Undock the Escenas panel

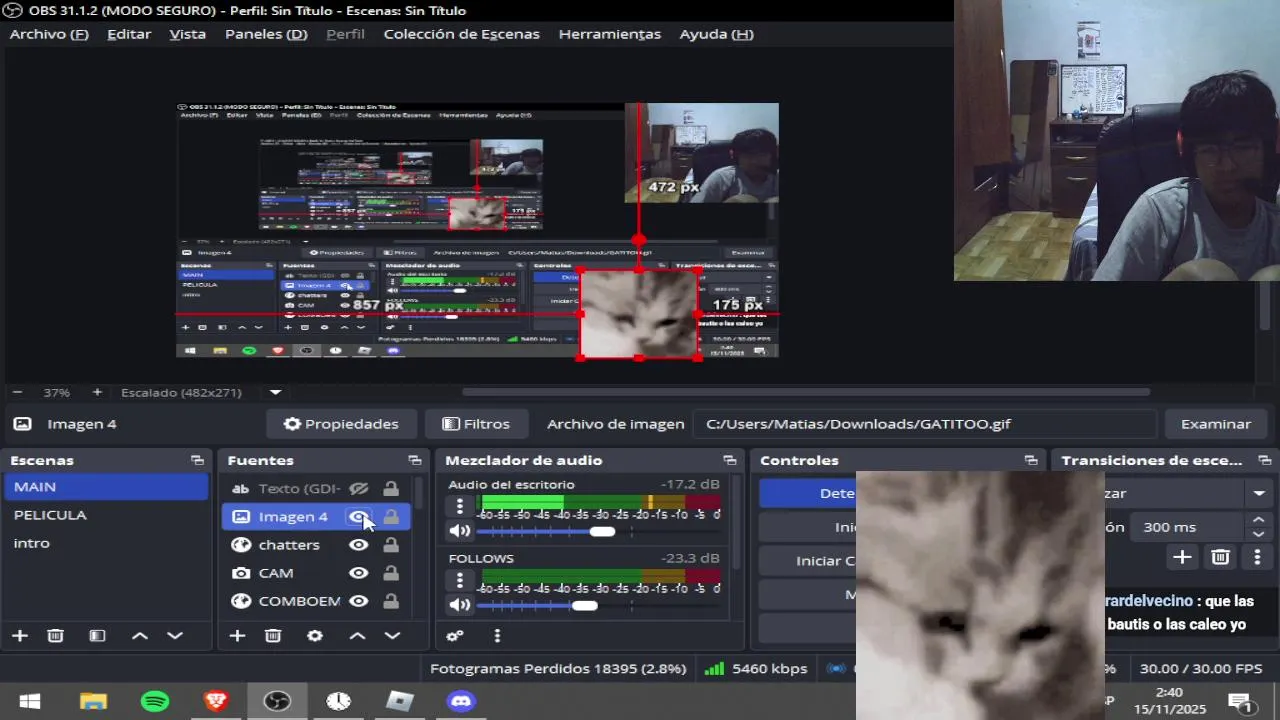point(197,460)
